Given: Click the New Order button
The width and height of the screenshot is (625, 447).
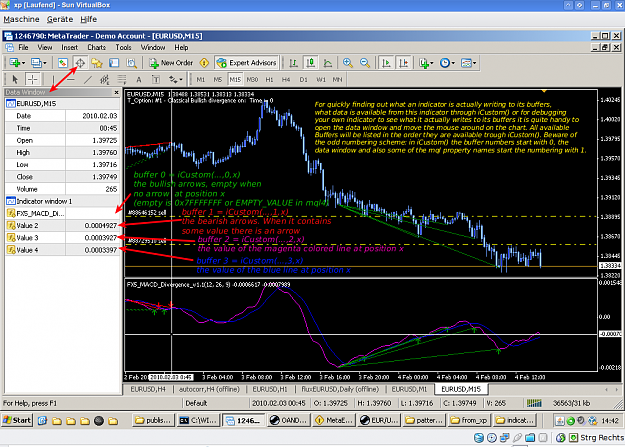Looking at the screenshot, I should coord(171,63).
